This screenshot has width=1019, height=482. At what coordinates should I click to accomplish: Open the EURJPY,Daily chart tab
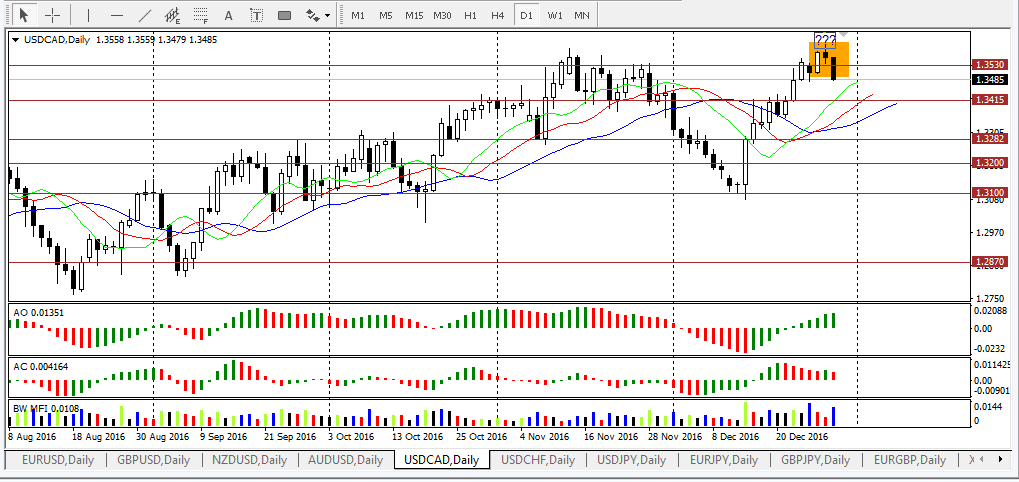tap(723, 460)
